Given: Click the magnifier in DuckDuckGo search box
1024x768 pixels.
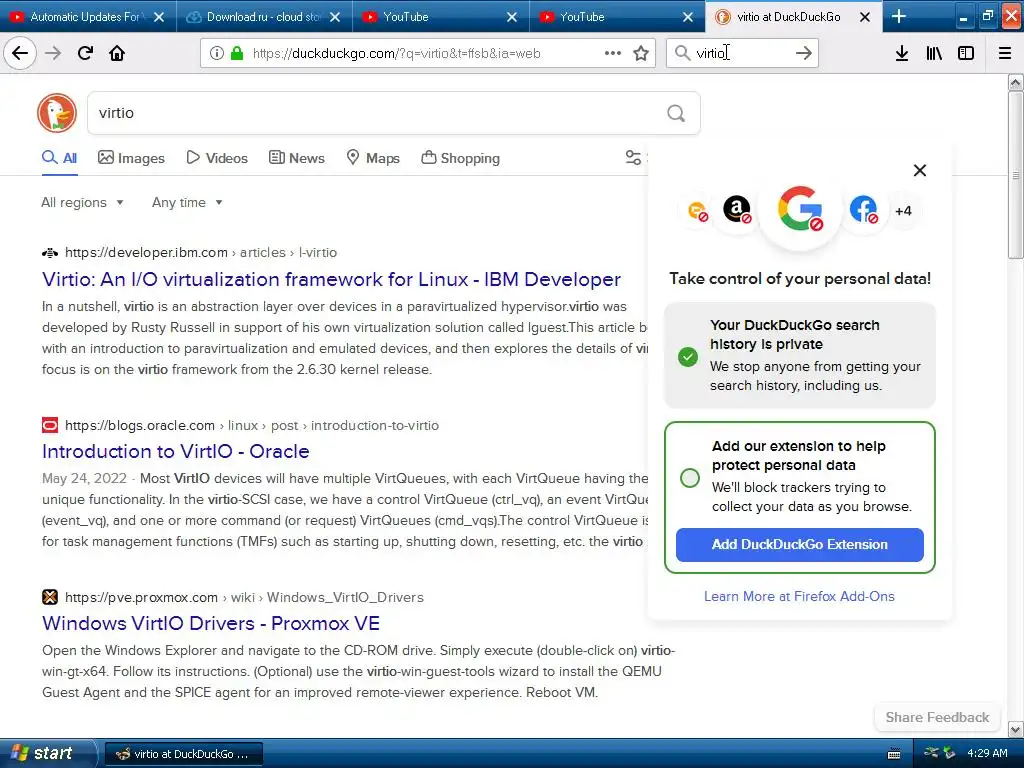Looking at the screenshot, I should point(676,114).
